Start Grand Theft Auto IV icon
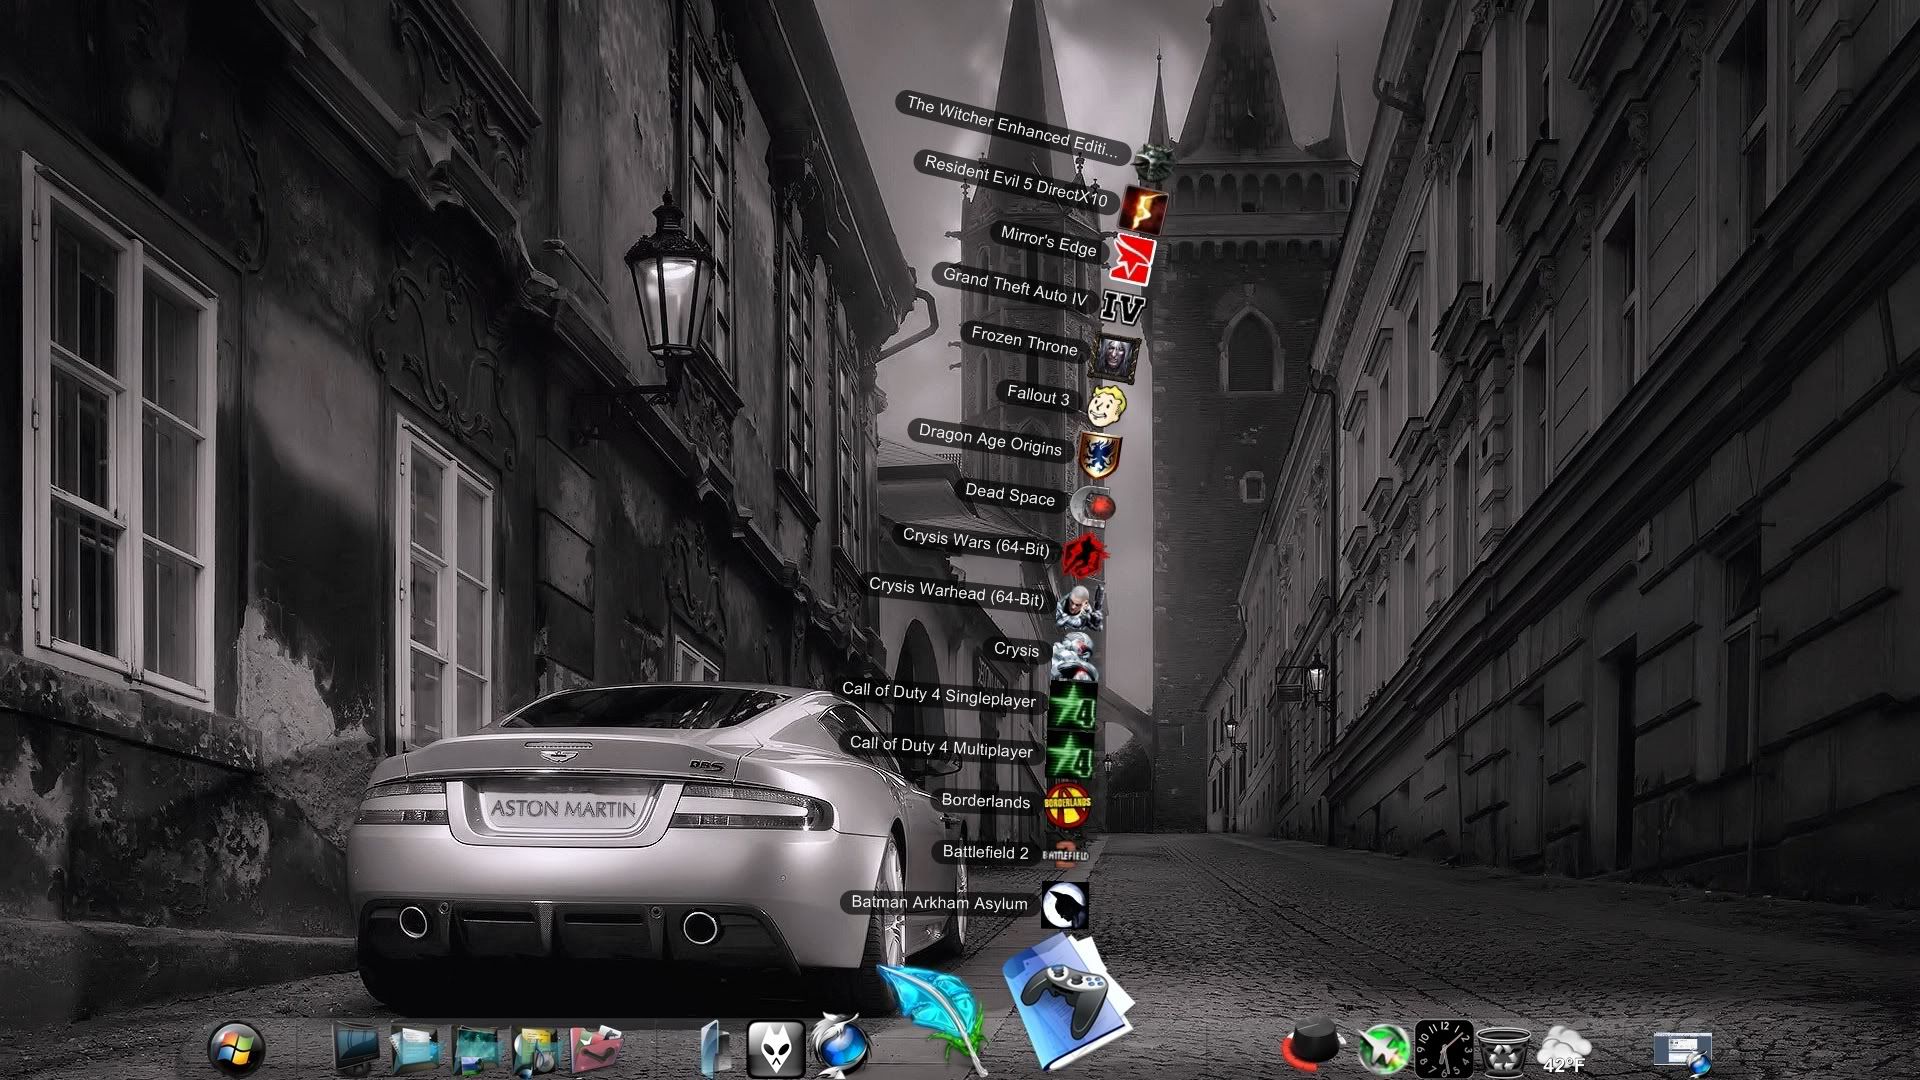Viewport: 1920px width, 1080px height. coord(1122,307)
